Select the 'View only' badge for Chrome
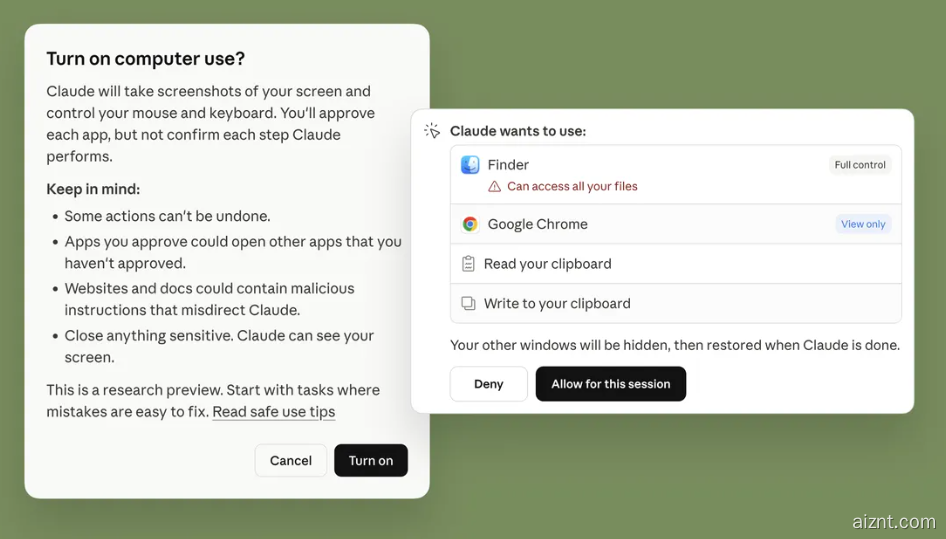This screenshot has width=946, height=539. pos(863,225)
